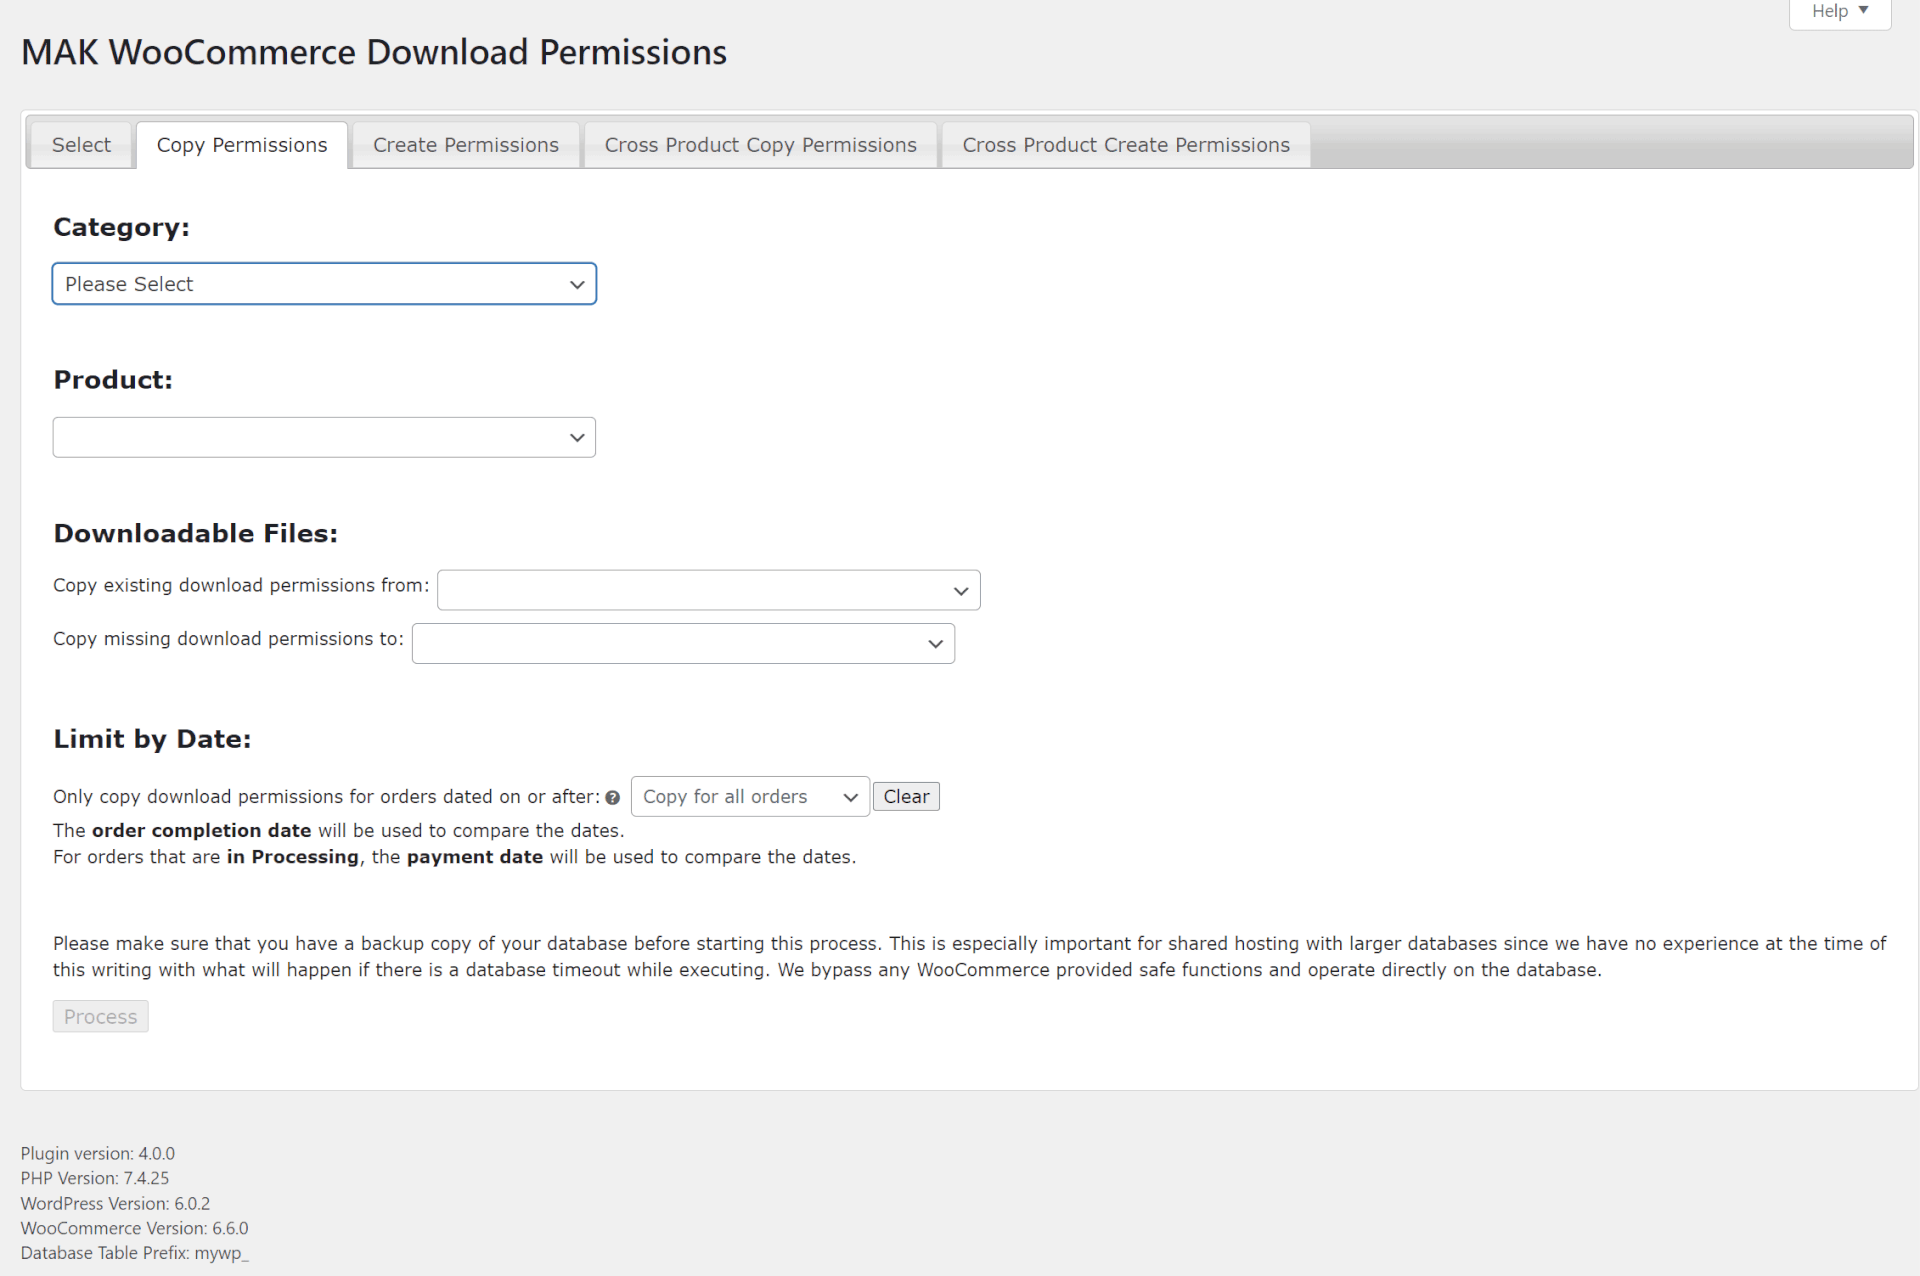
Task: Click the bold order completion date text
Action: click(x=201, y=830)
